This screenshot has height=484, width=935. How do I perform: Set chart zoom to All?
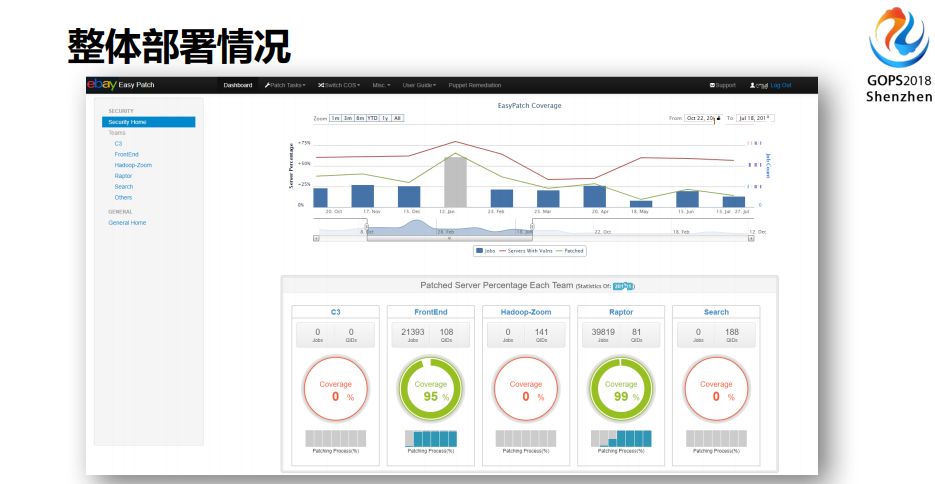pos(398,118)
